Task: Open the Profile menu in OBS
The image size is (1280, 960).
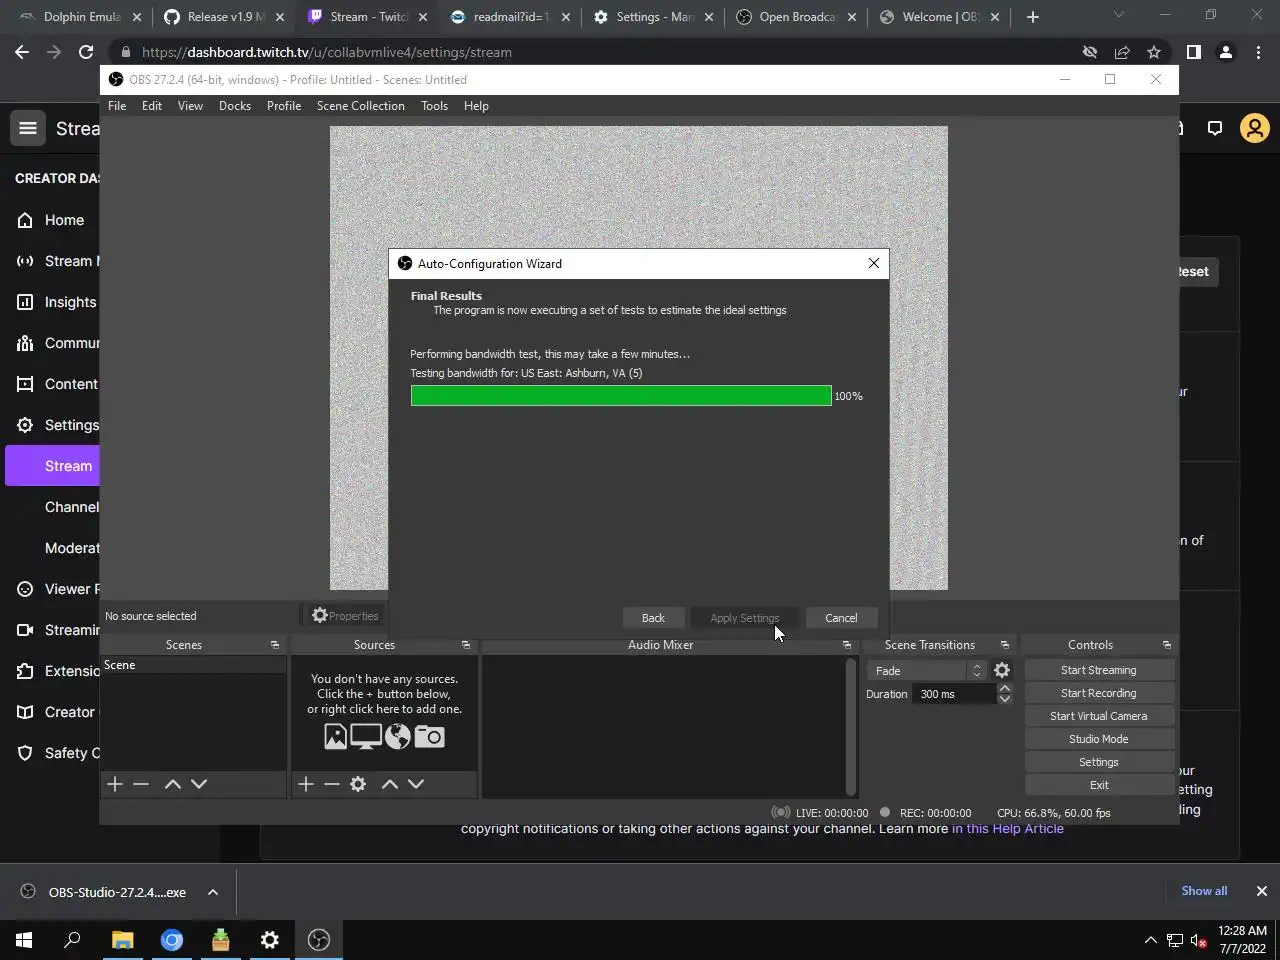Action: coord(284,106)
